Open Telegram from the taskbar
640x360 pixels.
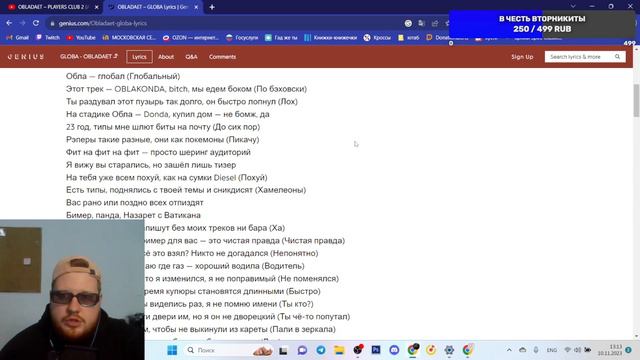click(x=321, y=350)
